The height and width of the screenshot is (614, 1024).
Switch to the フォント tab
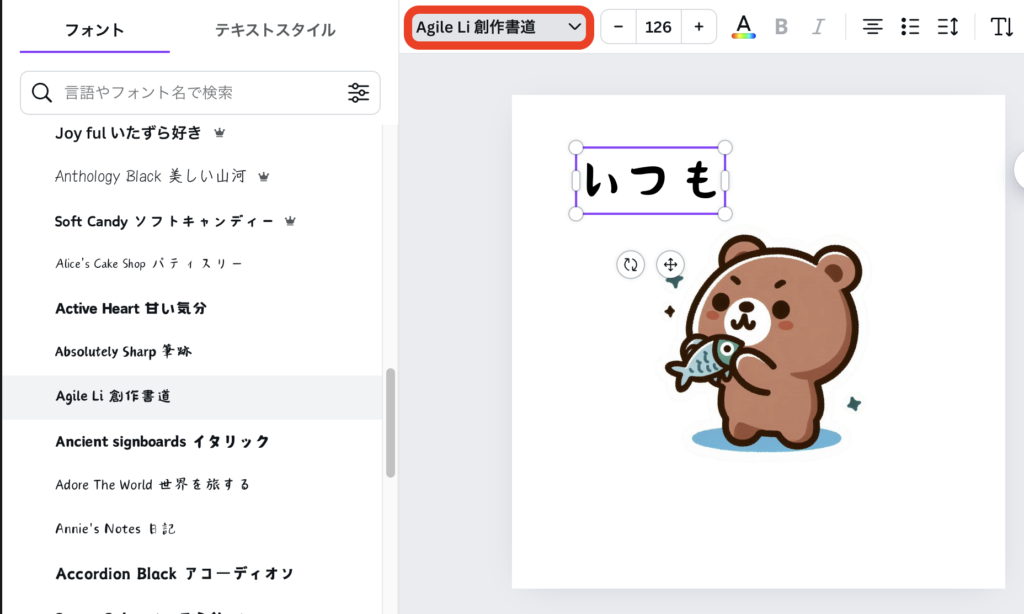(95, 30)
